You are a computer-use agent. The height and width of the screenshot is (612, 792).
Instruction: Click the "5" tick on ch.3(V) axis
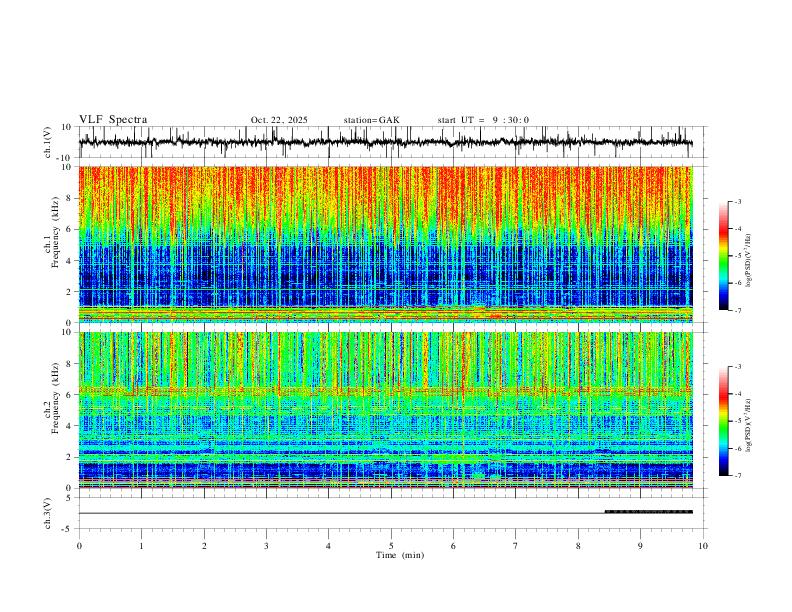tap(70, 497)
